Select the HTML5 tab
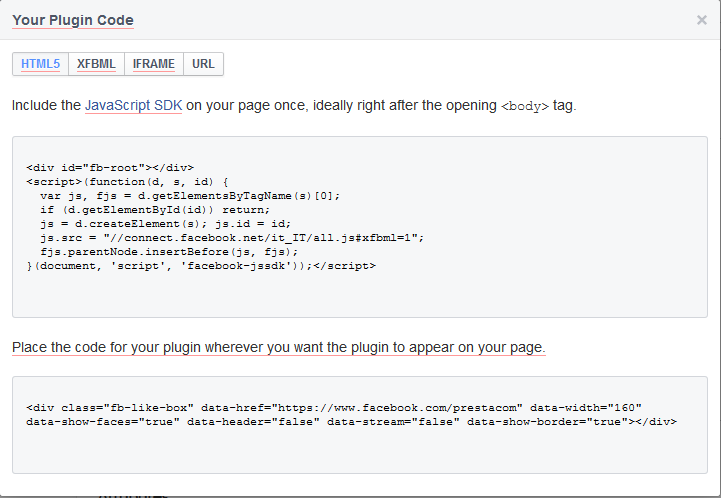Image resolution: width=721 pixels, height=498 pixels. 40,64
